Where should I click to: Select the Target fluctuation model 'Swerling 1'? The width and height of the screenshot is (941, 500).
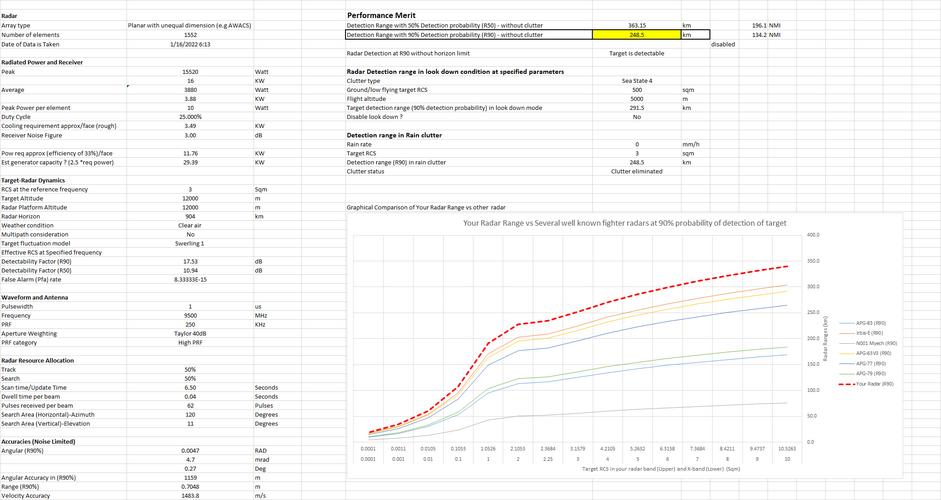click(190, 243)
